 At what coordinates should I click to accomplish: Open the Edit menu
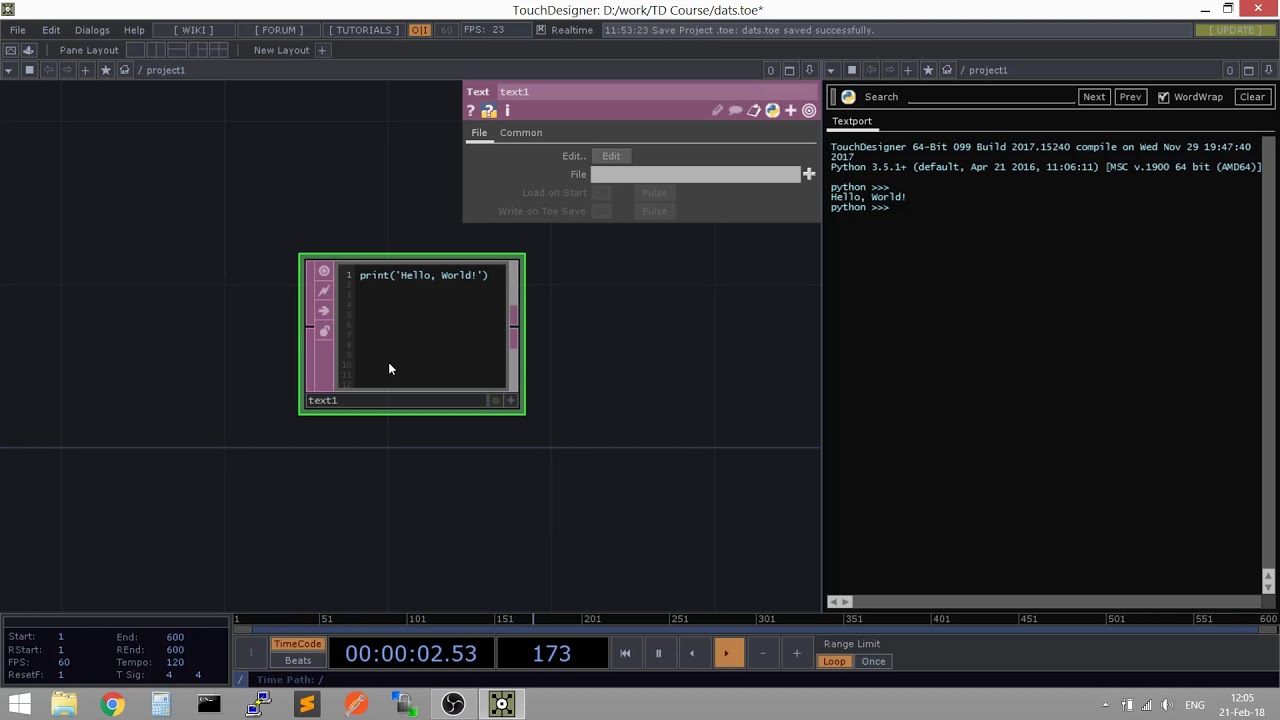tap(51, 30)
